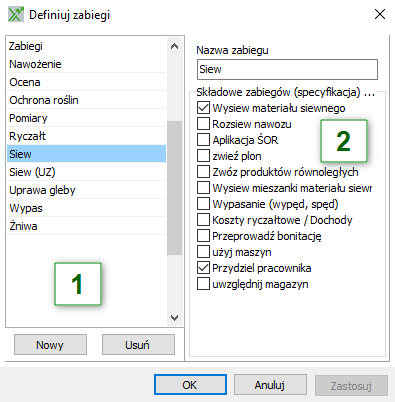The width and height of the screenshot is (395, 402).
Task: Click the list's vertical scrollbar thumb
Action: click(x=174, y=188)
